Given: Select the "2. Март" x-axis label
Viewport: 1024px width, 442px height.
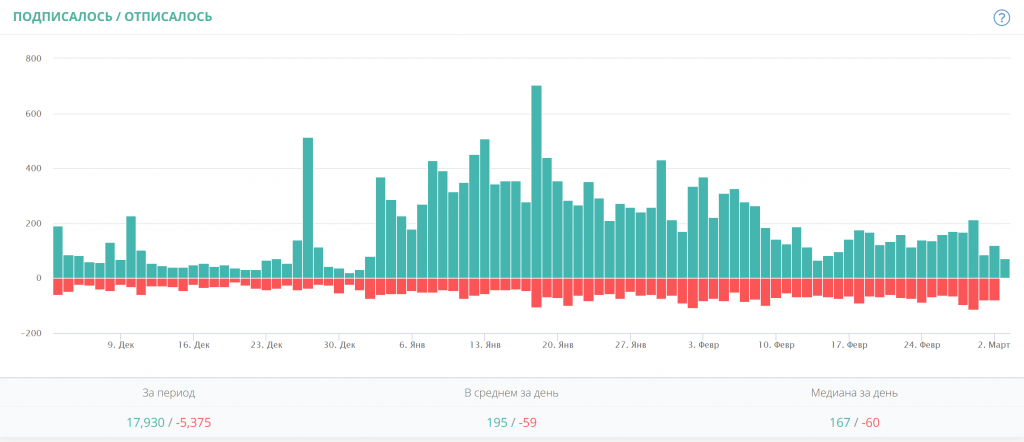Looking at the screenshot, I should tap(994, 344).
